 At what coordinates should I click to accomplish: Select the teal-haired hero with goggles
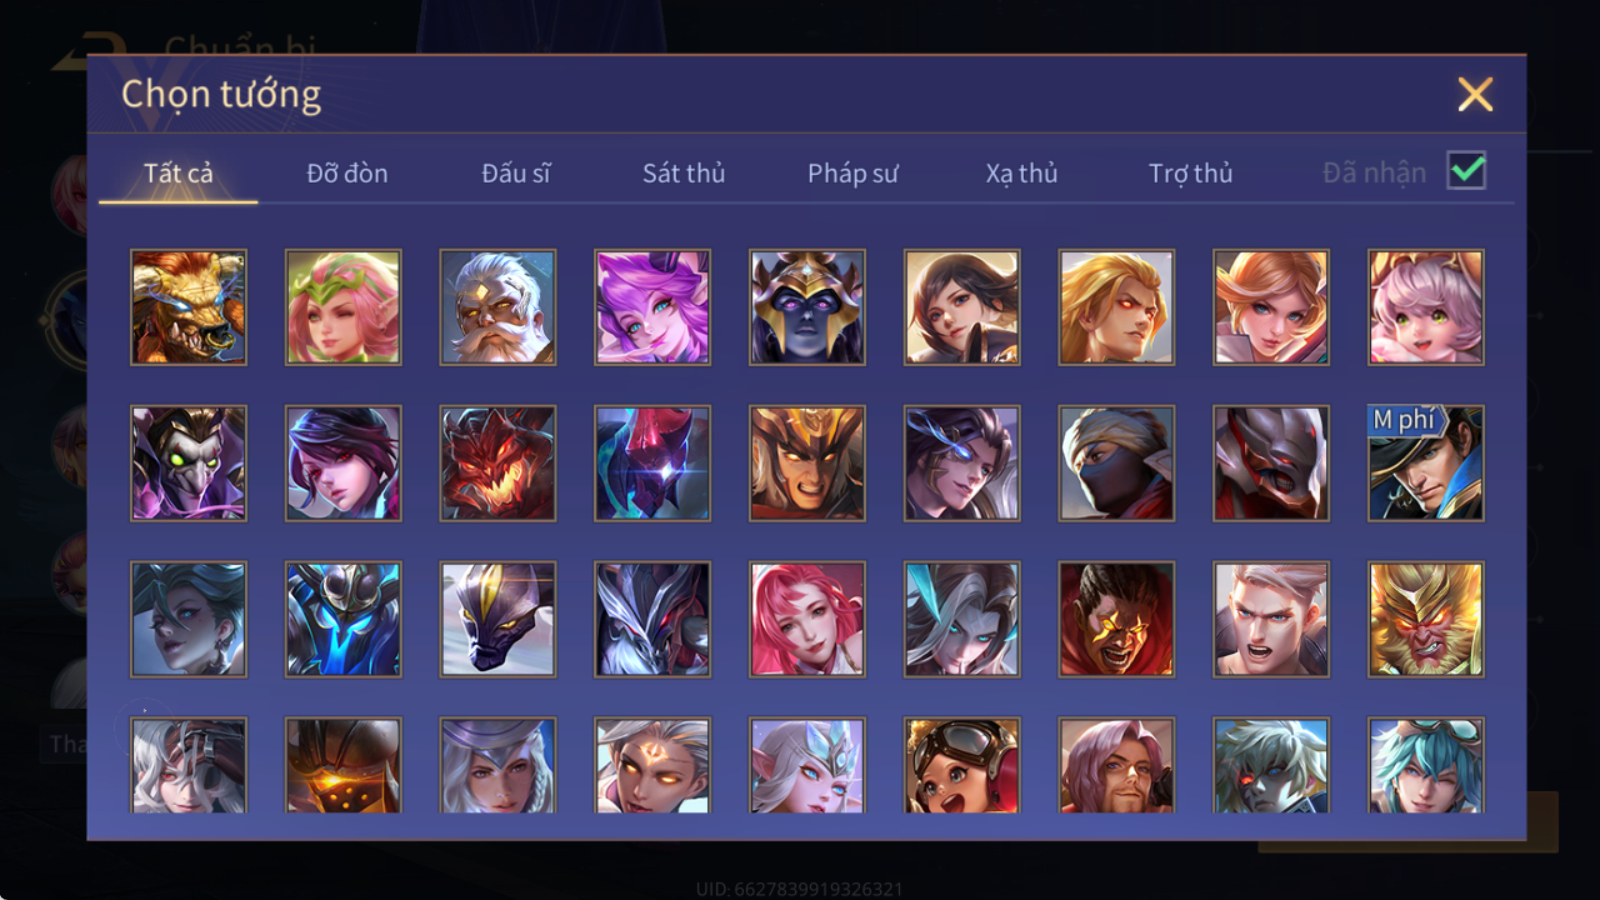point(1426,765)
